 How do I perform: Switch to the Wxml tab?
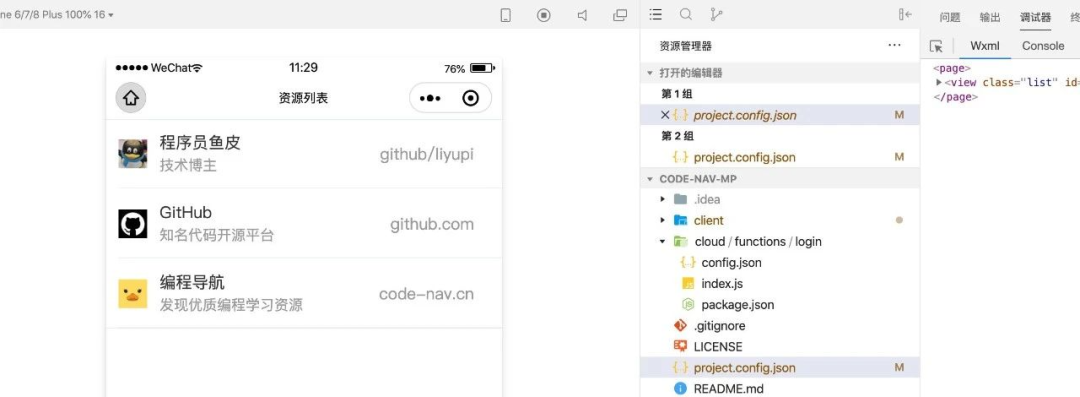coord(985,46)
